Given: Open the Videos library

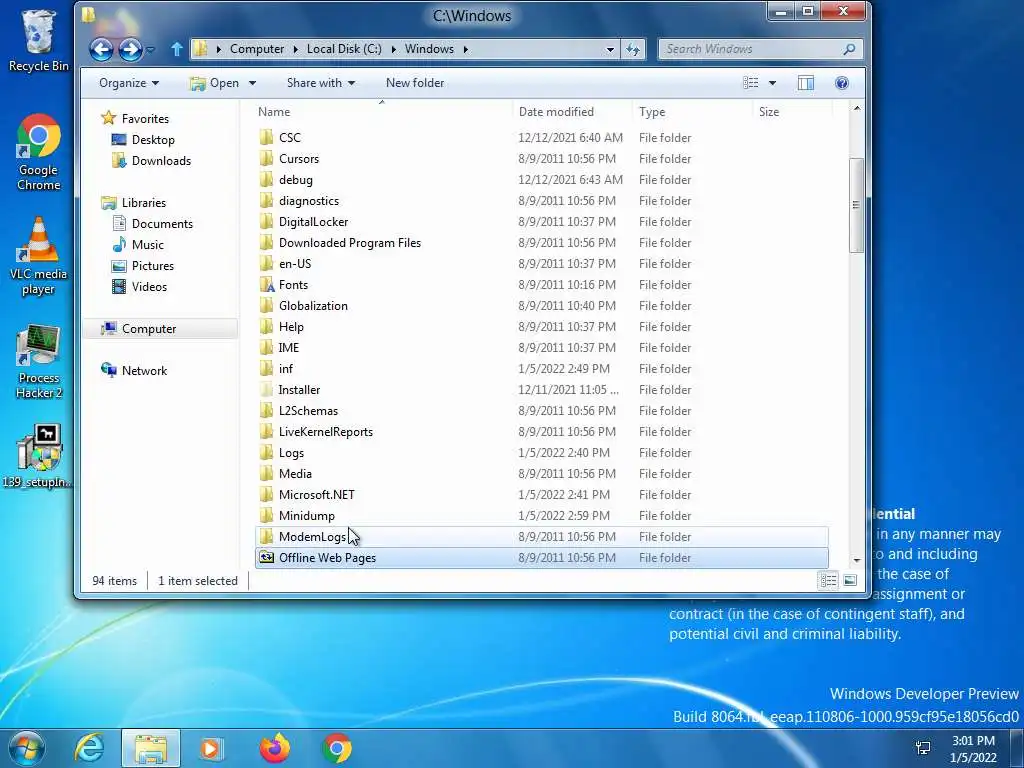Looking at the screenshot, I should coord(149,287).
